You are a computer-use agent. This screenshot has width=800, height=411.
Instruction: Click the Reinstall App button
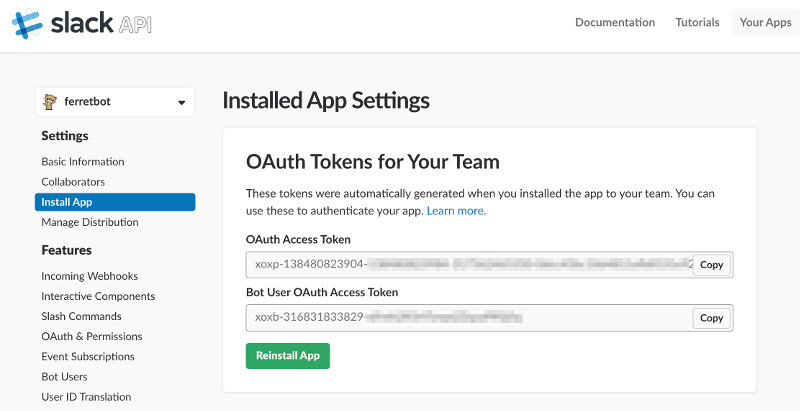[x=288, y=356]
